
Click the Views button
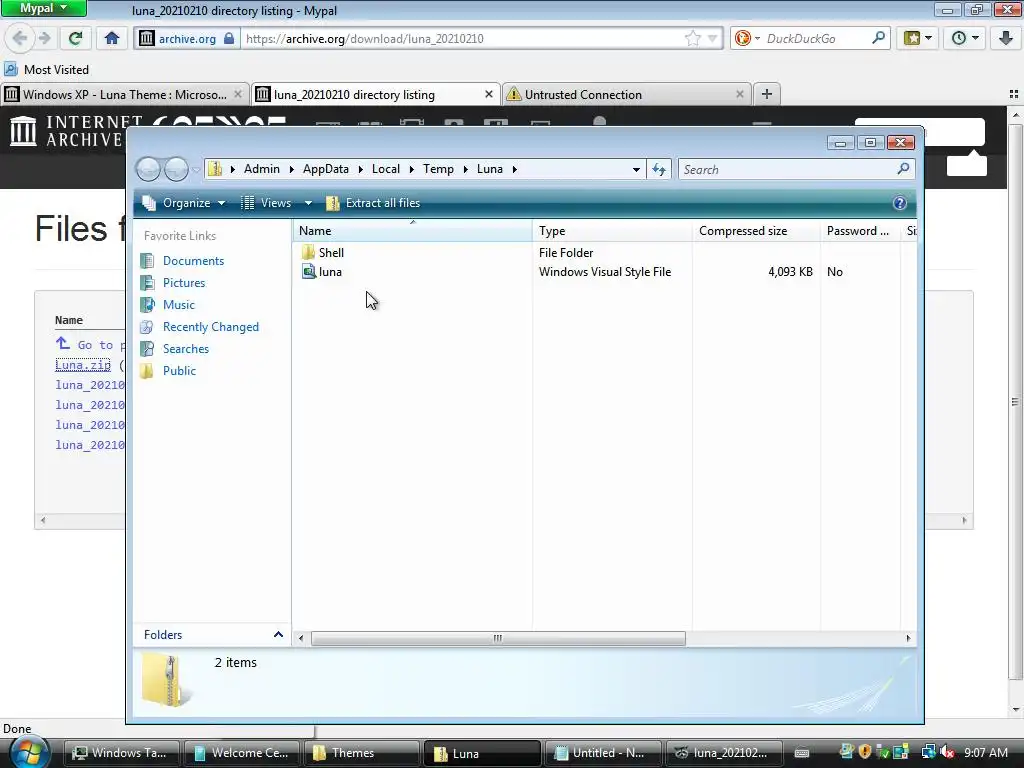pyautogui.click(x=266, y=203)
